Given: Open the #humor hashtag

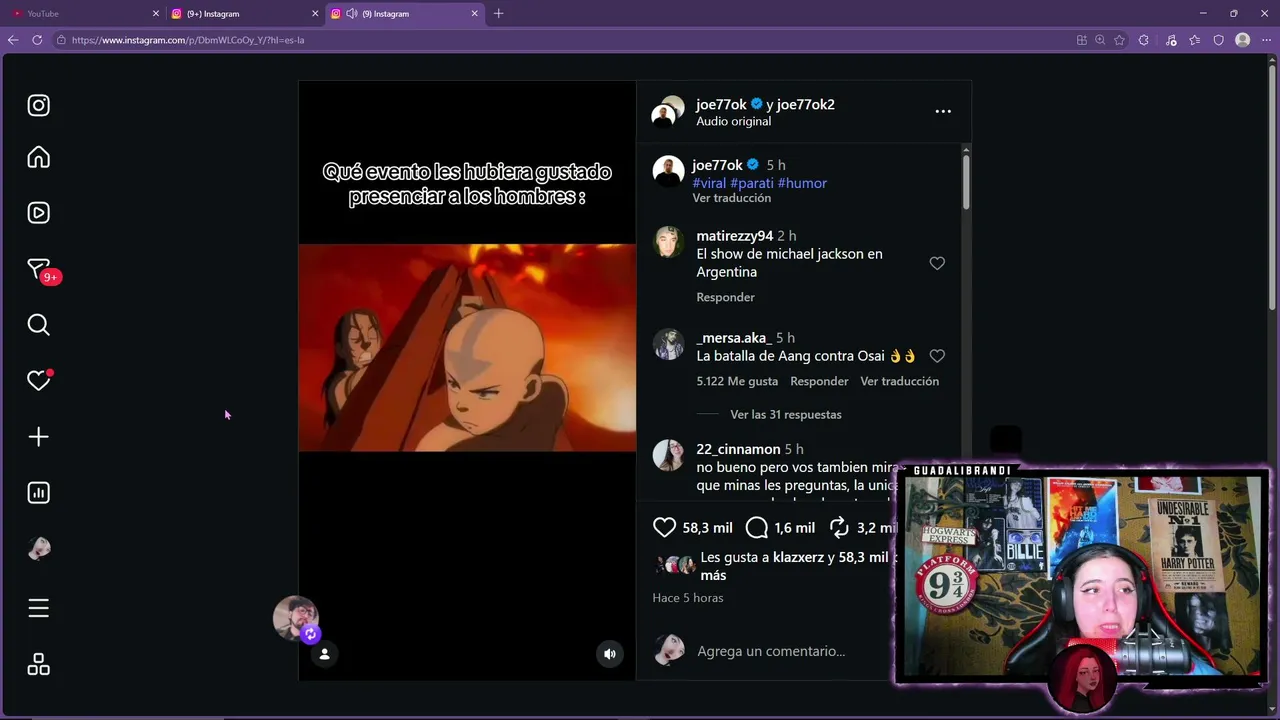Looking at the screenshot, I should point(802,183).
